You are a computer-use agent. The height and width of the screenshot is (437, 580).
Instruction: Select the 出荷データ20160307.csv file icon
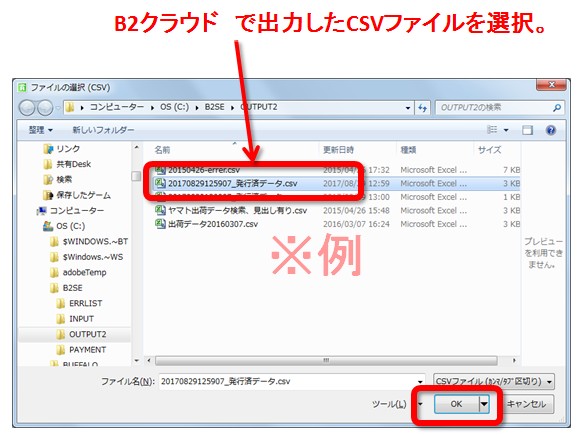[x=160, y=223]
